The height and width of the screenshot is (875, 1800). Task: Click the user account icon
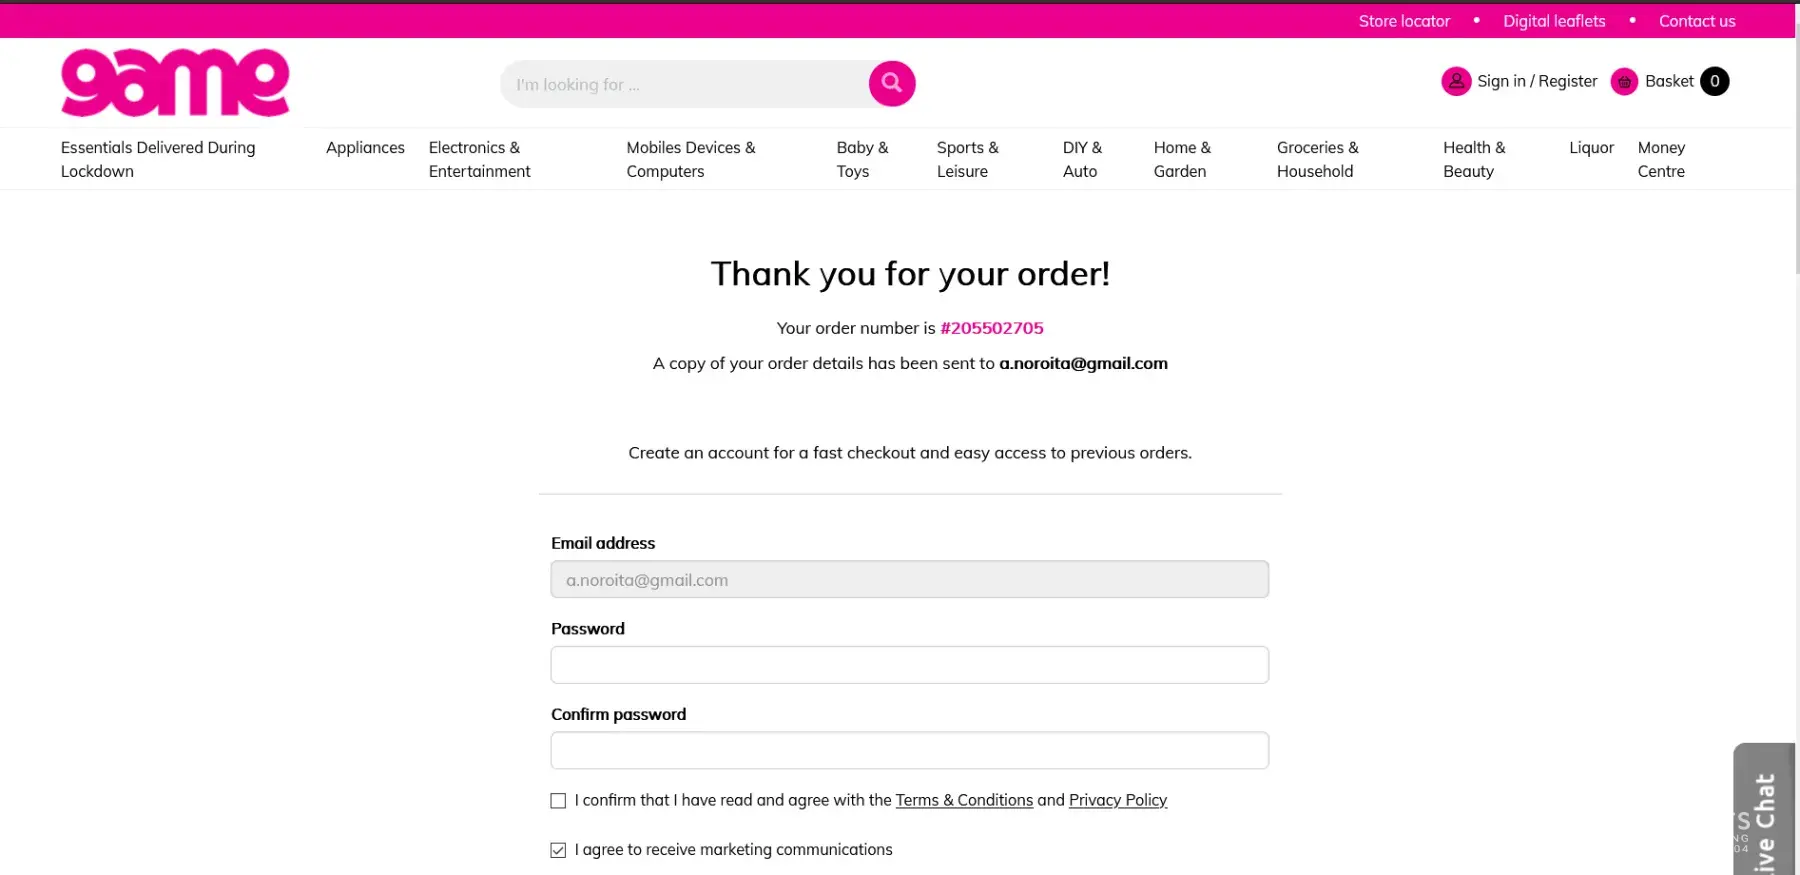click(x=1456, y=81)
